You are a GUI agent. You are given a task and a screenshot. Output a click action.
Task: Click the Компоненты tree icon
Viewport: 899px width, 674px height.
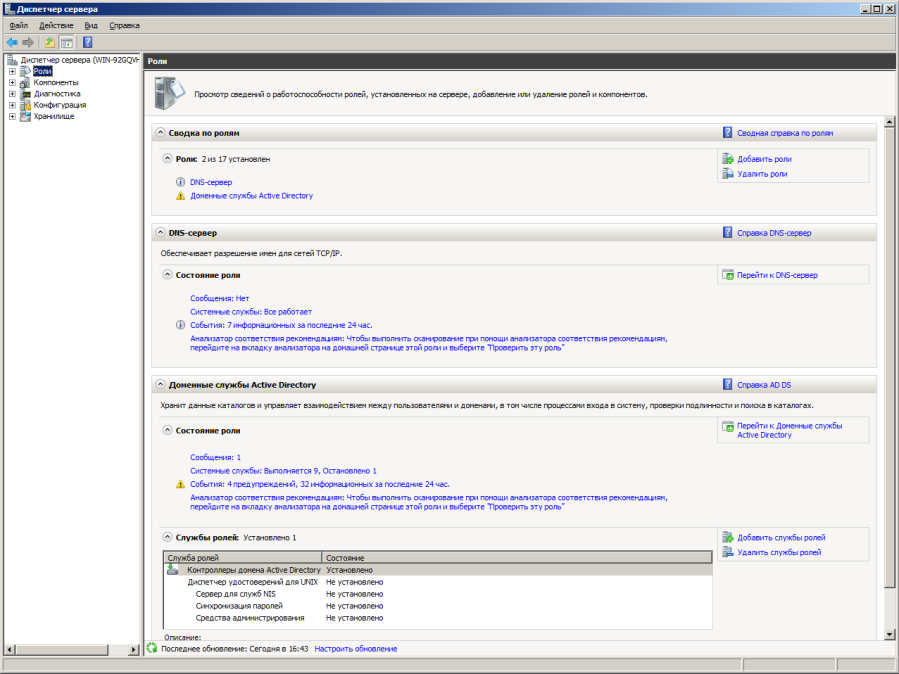coord(25,83)
